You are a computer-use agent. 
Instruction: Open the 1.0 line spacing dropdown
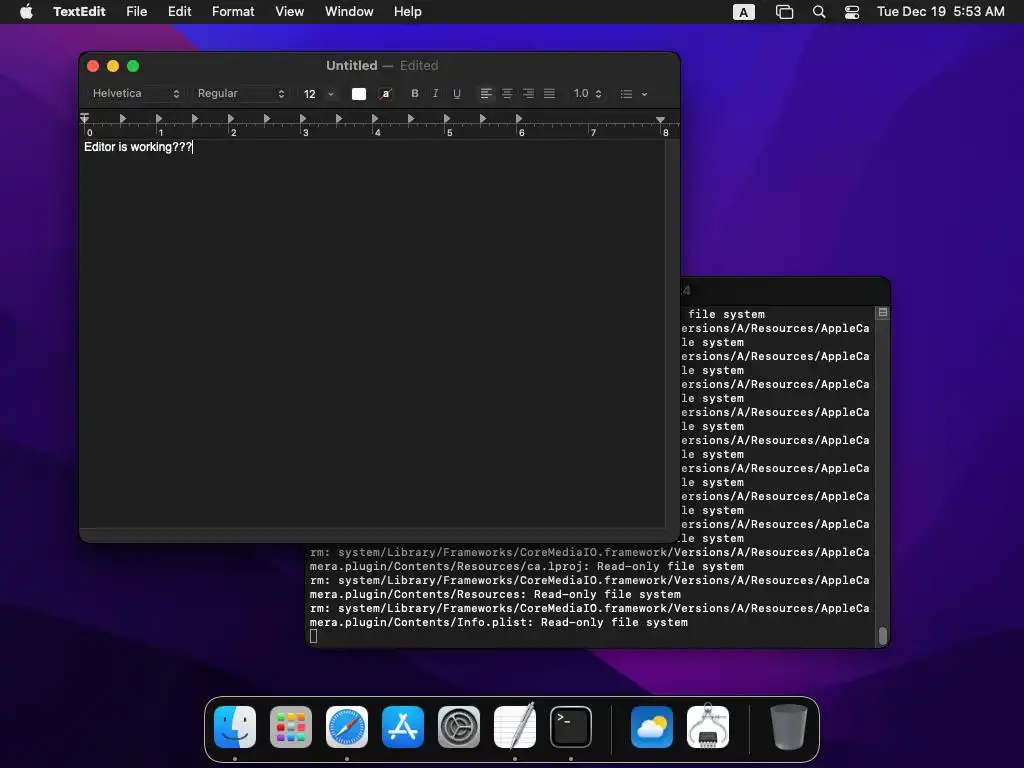click(587, 93)
